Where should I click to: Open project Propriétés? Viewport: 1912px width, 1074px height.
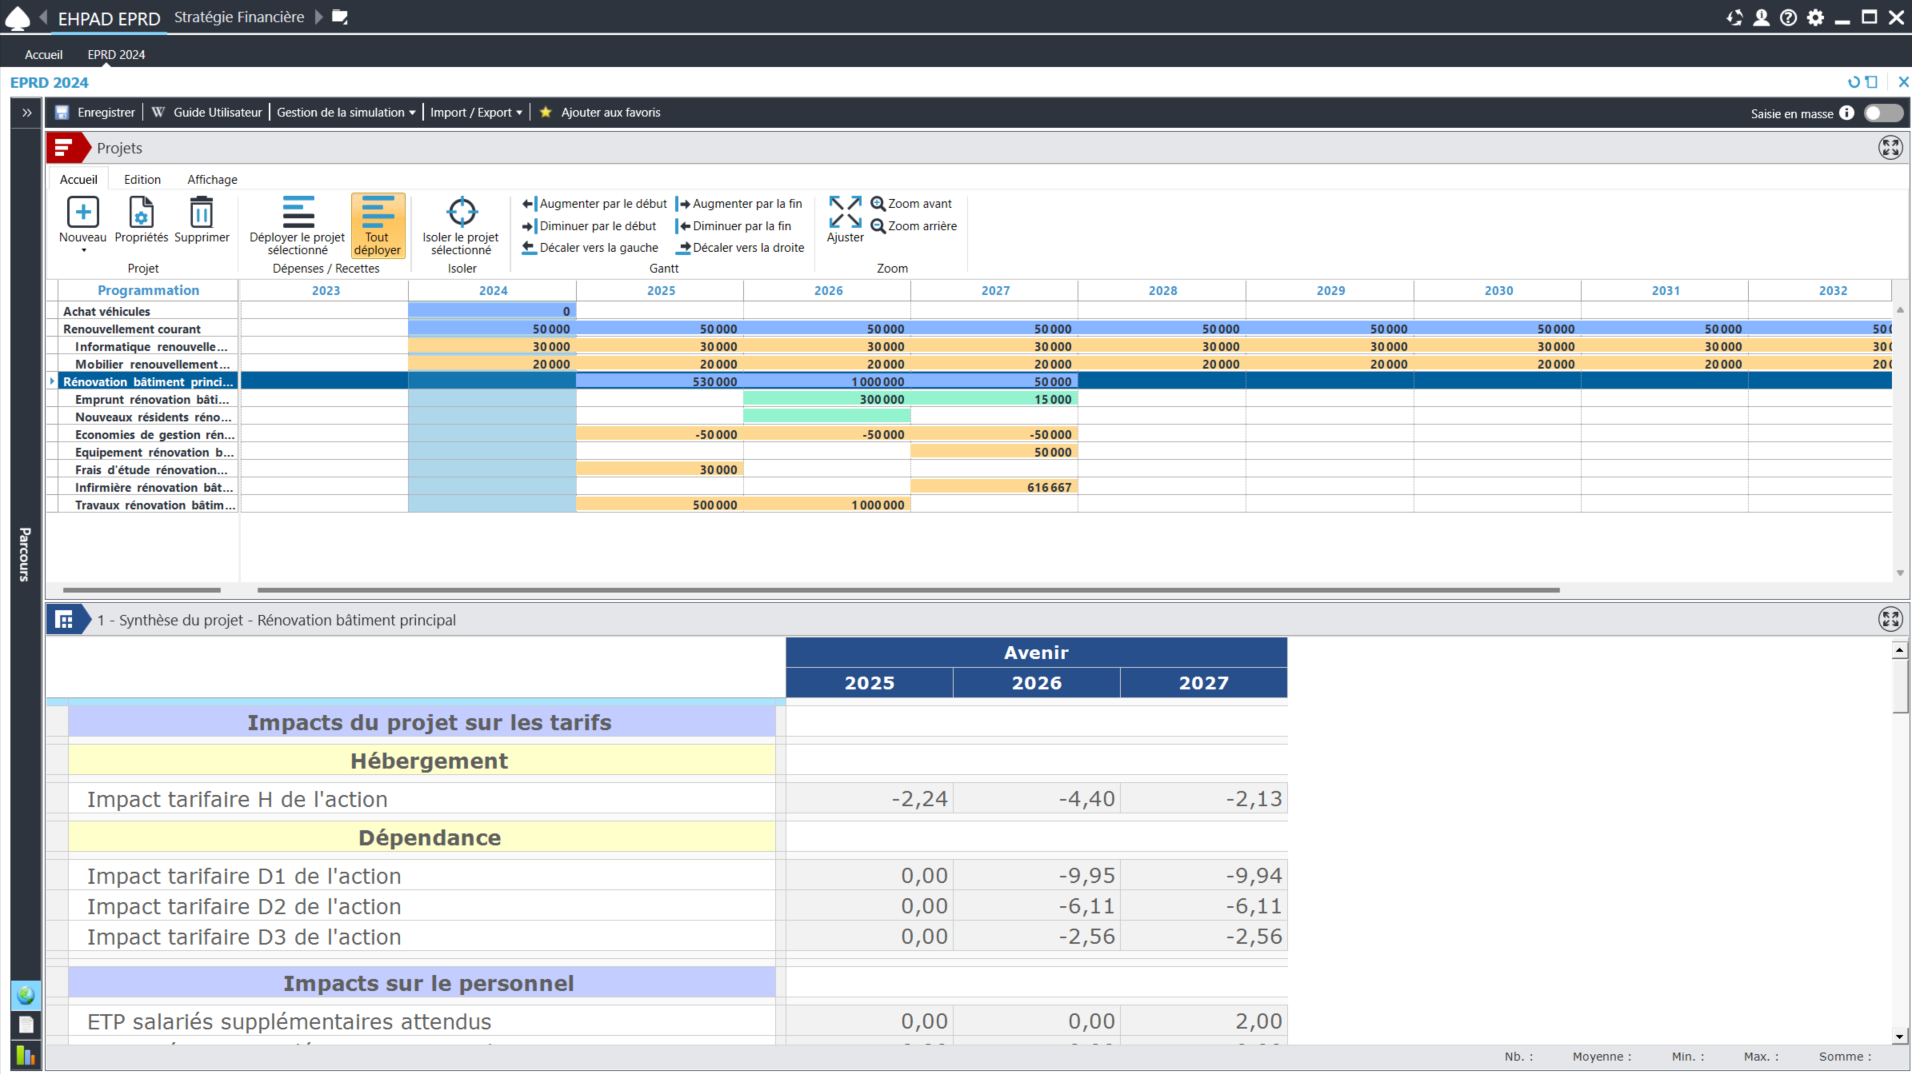(141, 219)
